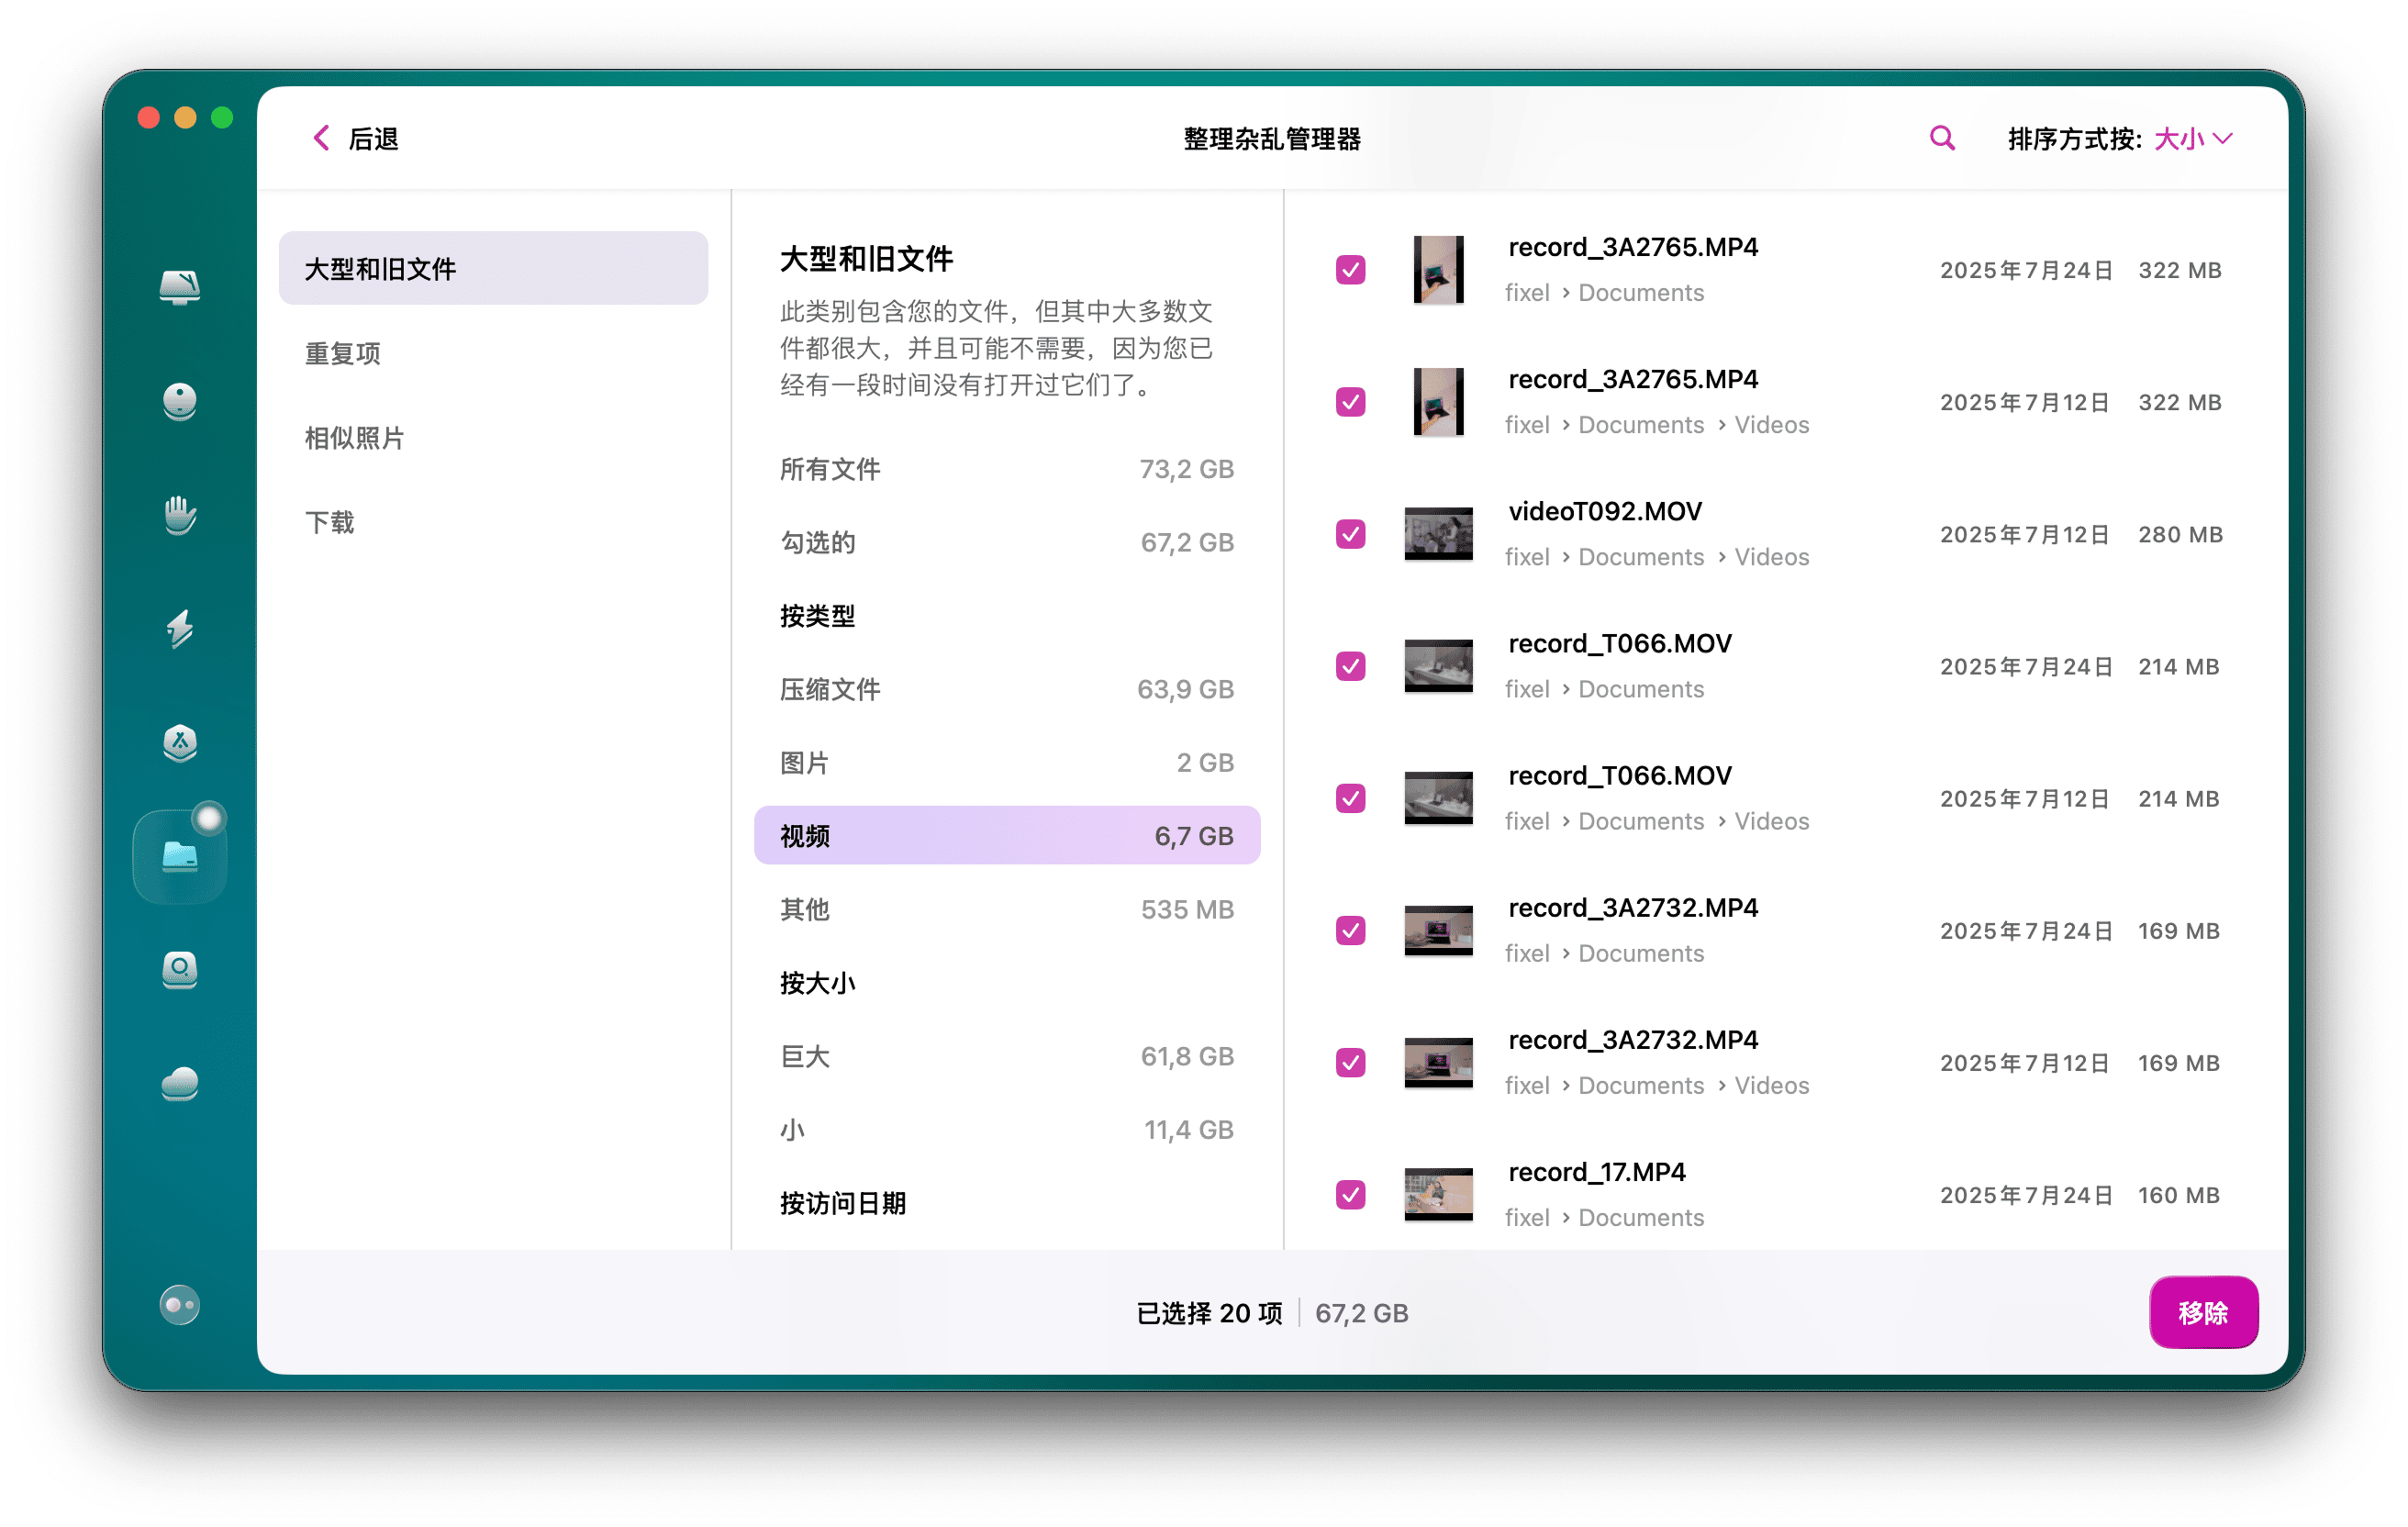
Task: Open the Smart Care monitor icon in sidebar
Action: coord(180,287)
